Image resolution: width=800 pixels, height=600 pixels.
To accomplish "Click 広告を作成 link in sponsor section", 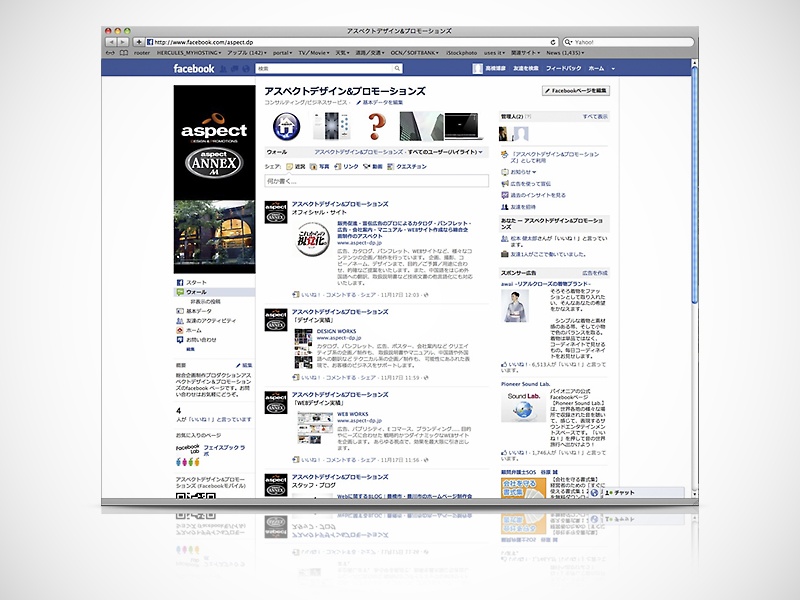I will (x=595, y=273).
